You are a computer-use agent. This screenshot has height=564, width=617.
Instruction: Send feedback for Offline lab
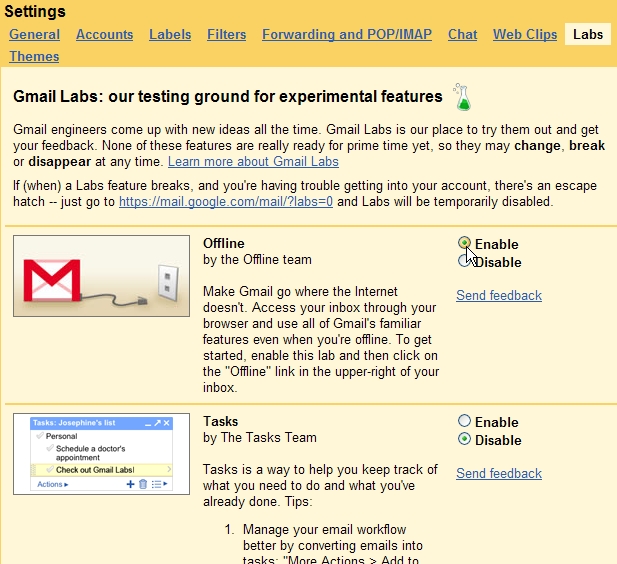(x=499, y=295)
